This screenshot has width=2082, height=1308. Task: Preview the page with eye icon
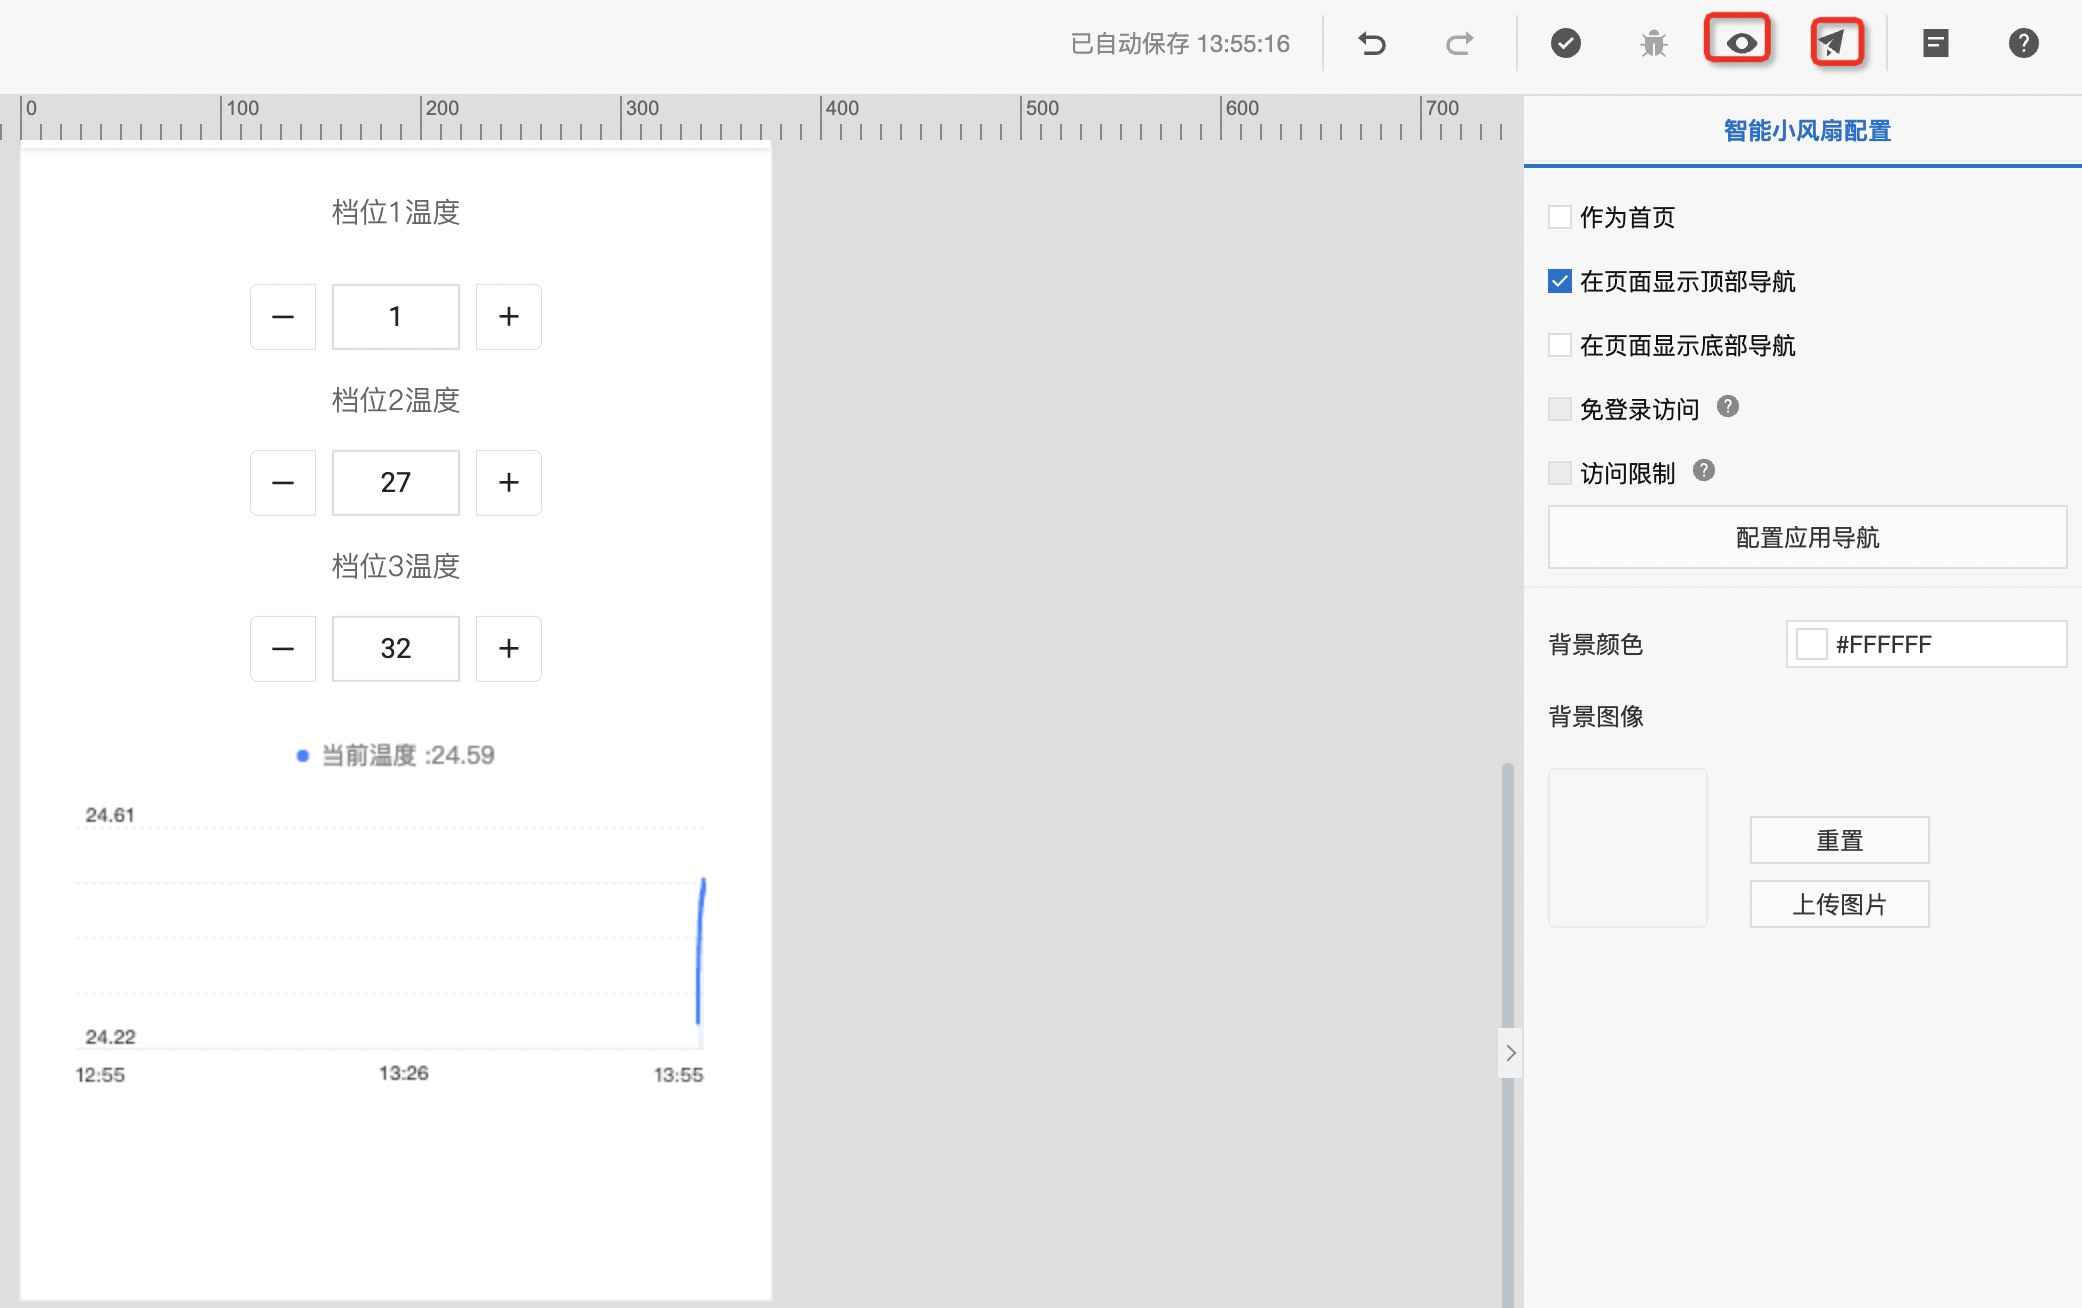pyautogui.click(x=1740, y=43)
